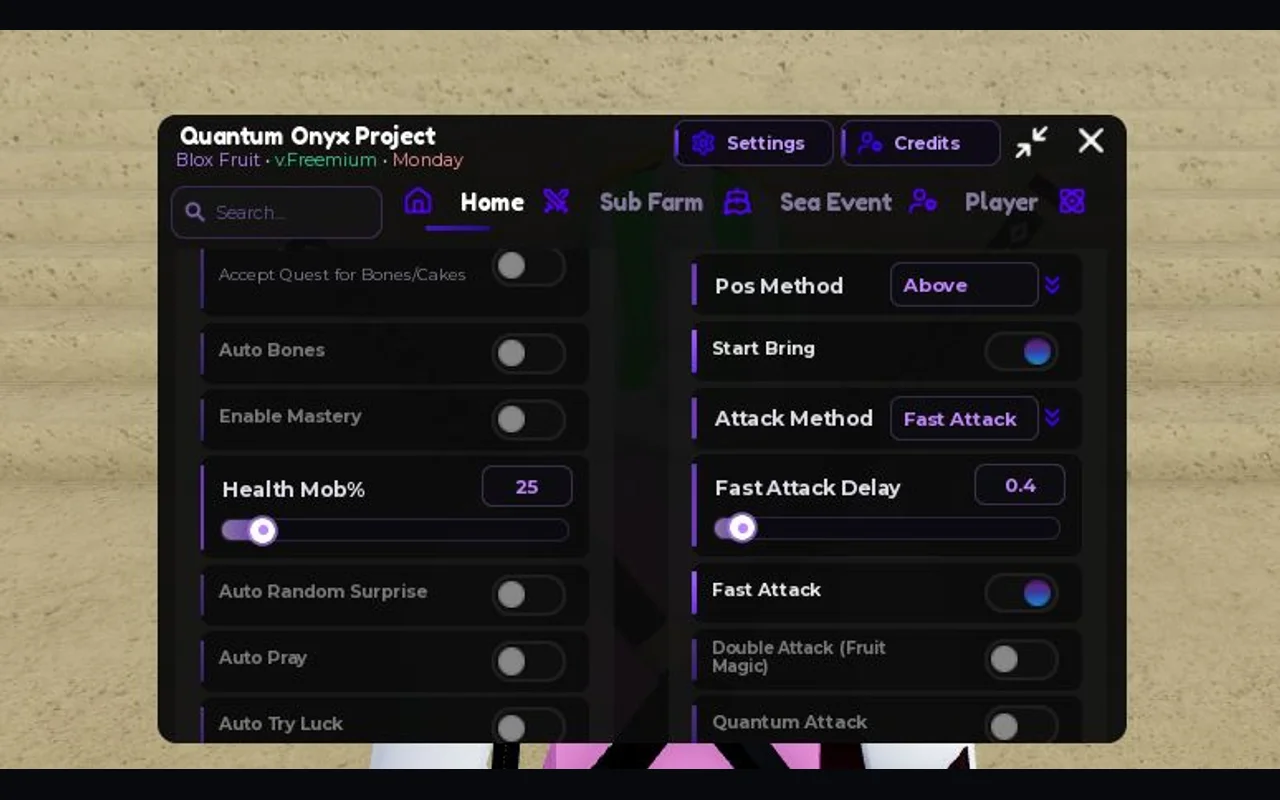Open the Settings panel
Screen dimensions: 1280x800
click(x=754, y=143)
